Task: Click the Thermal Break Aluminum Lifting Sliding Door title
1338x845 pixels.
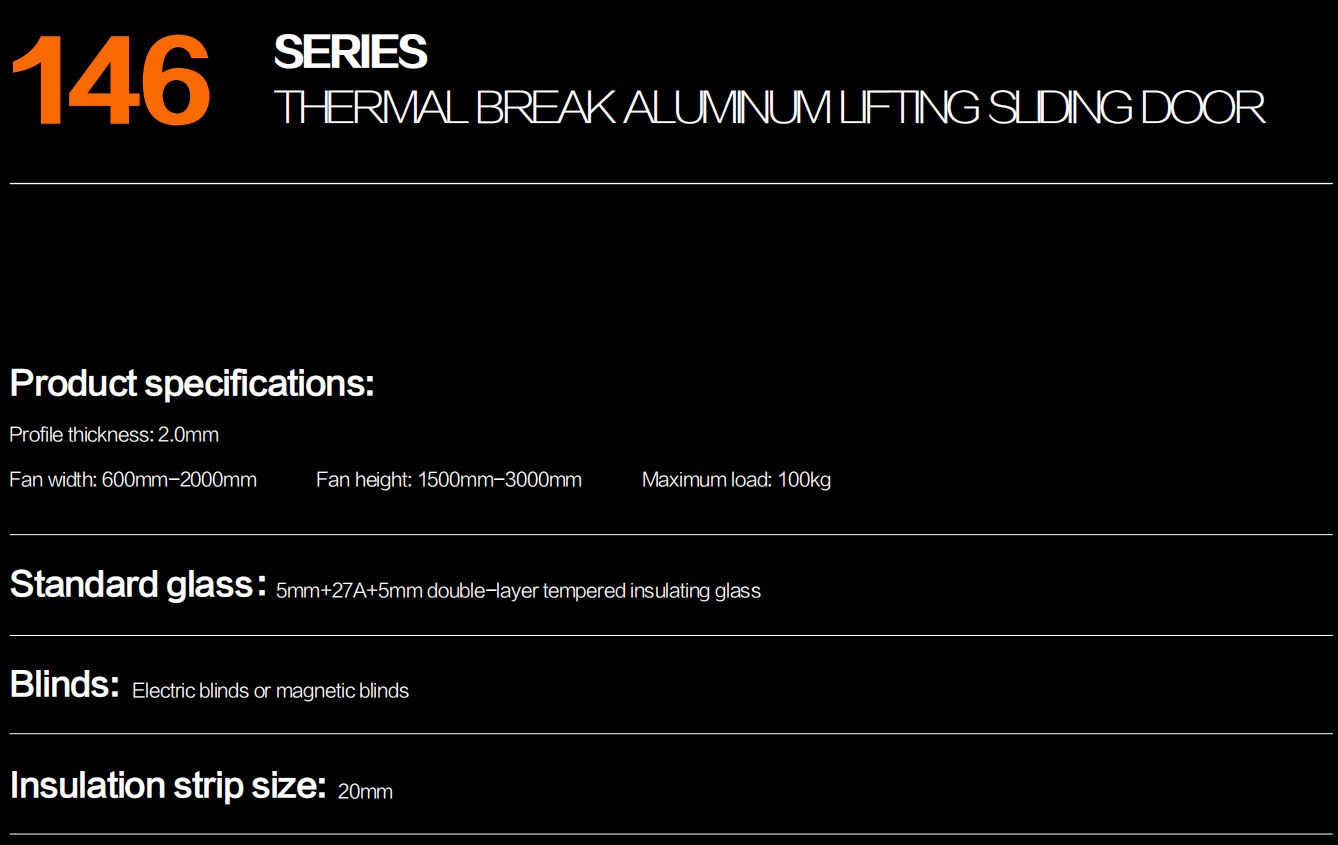Action: [x=769, y=108]
